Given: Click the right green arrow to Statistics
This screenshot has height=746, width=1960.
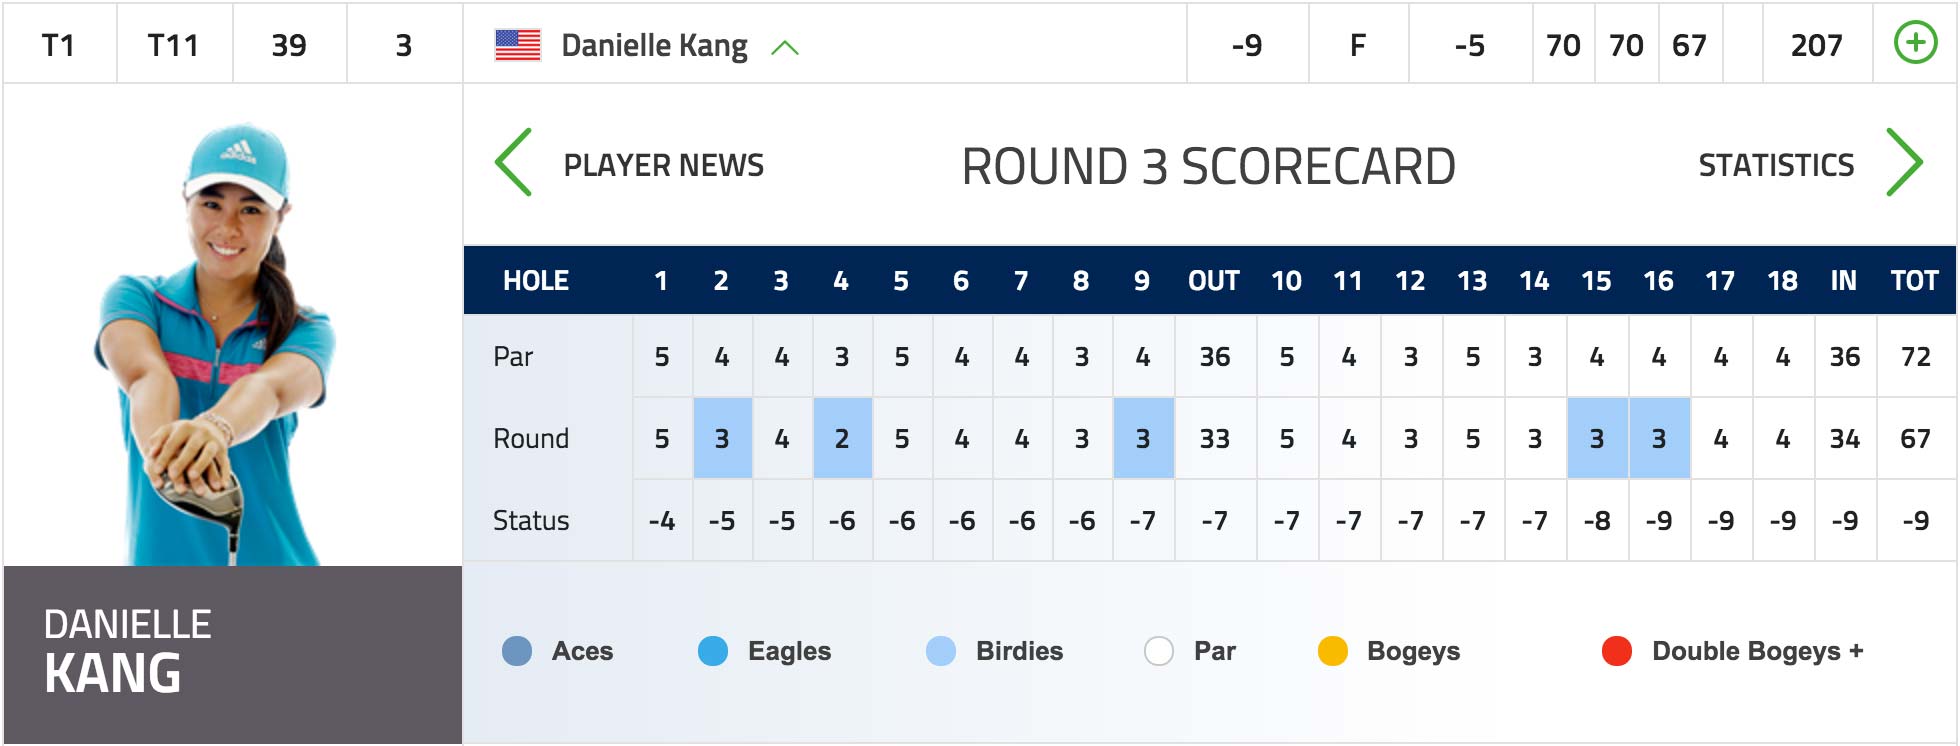Looking at the screenshot, I should (x=1904, y=162).
